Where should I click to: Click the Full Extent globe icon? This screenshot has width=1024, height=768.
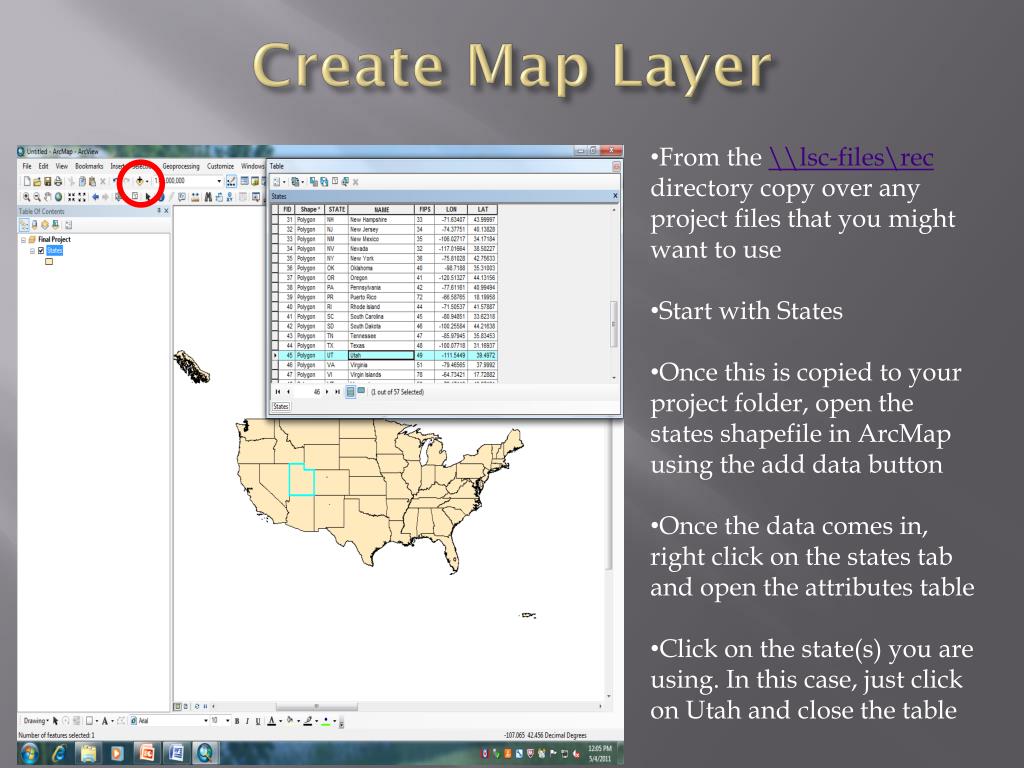60,197
